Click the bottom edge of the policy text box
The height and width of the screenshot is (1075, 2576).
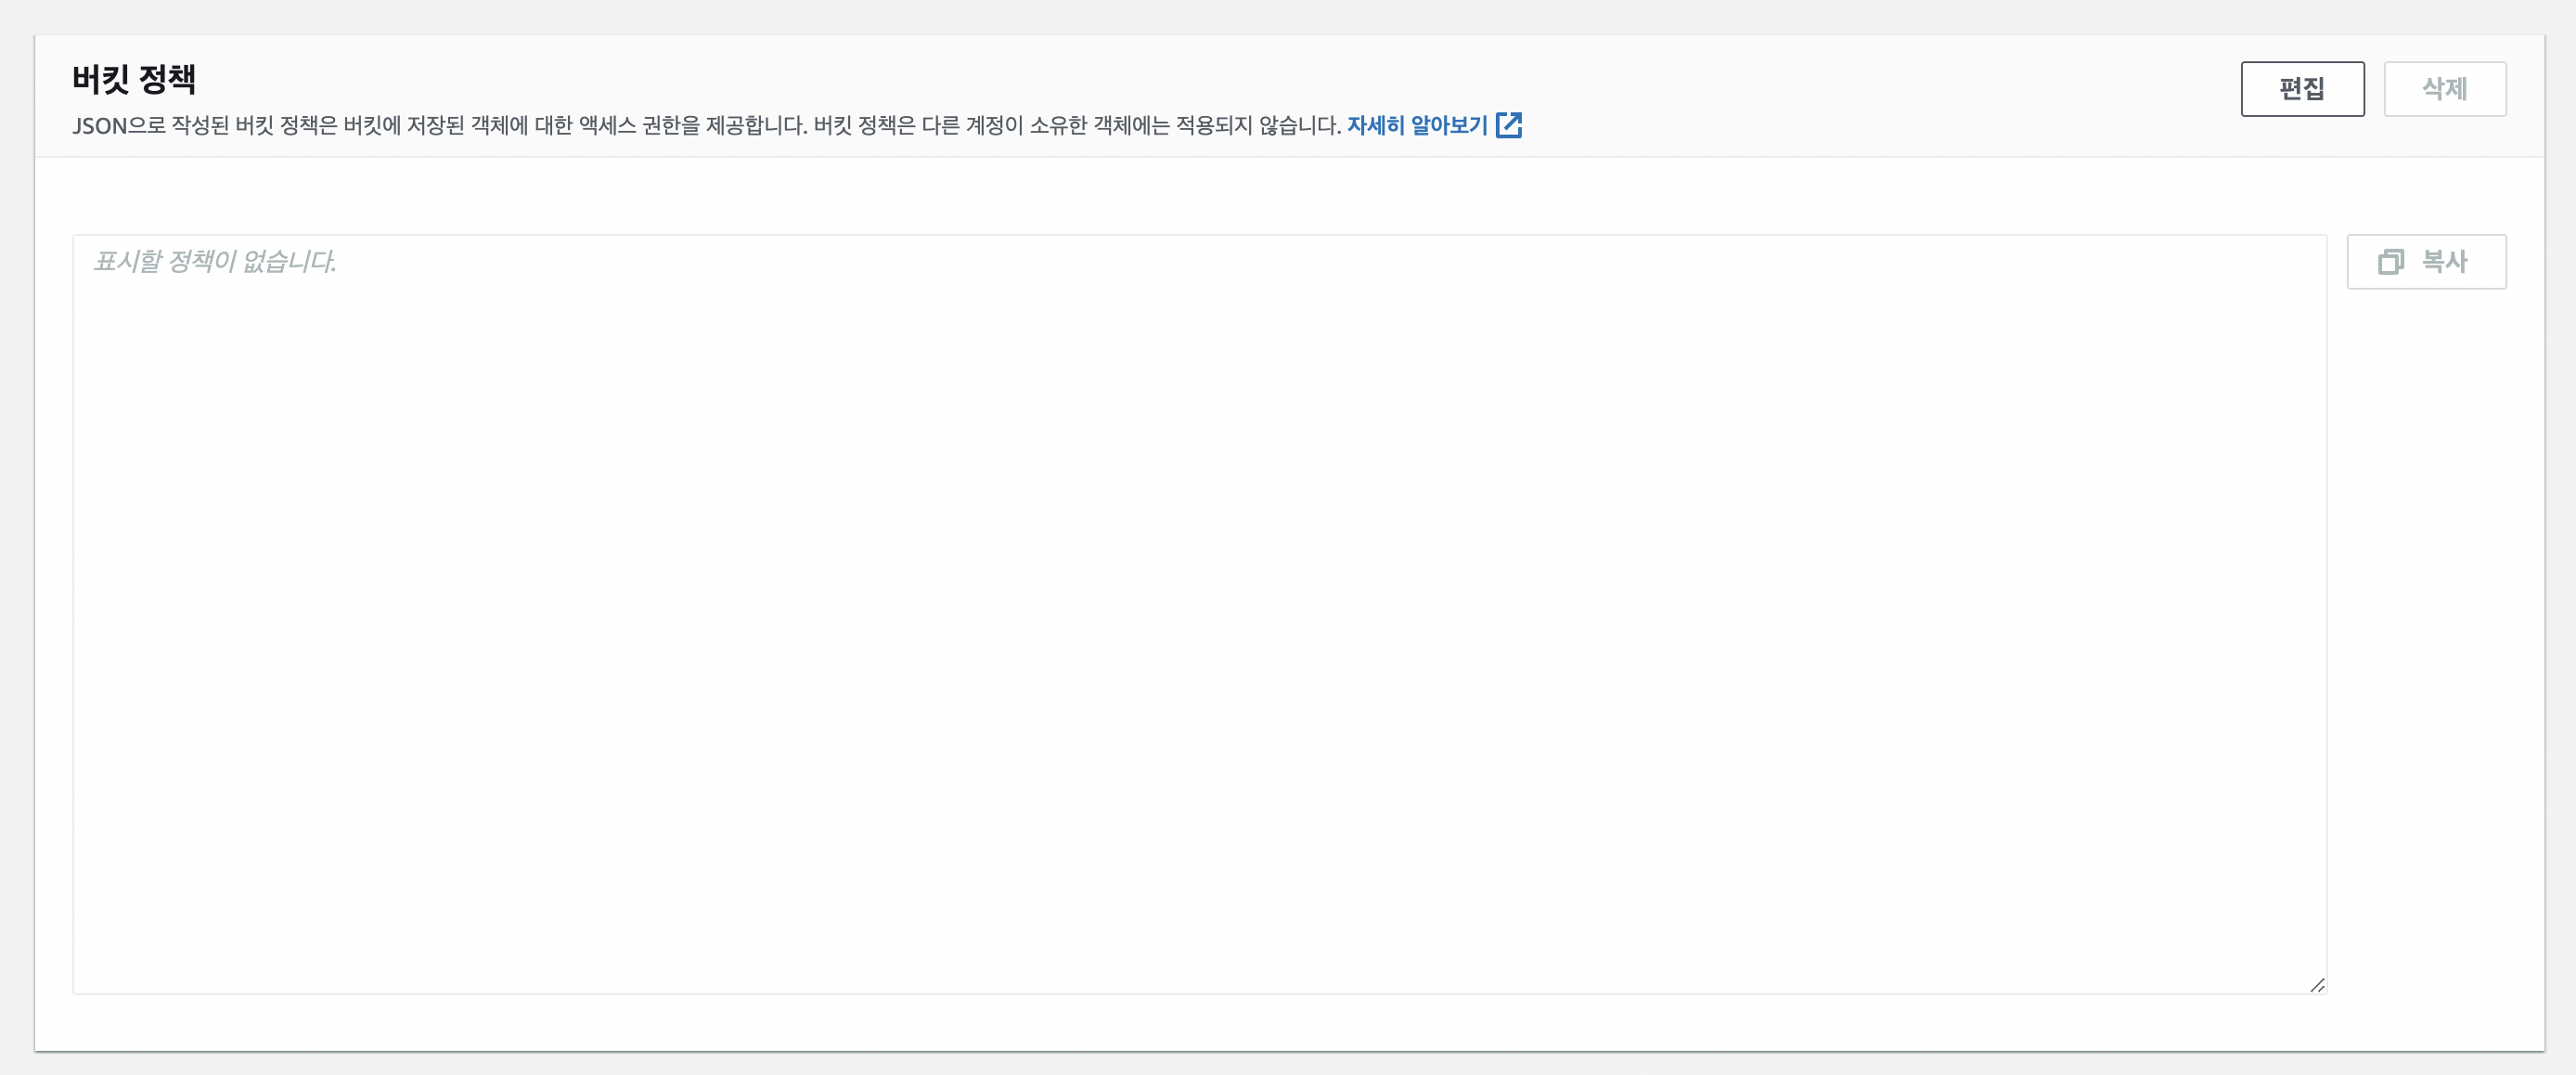pyautogui.click(x=1200, y=993)
